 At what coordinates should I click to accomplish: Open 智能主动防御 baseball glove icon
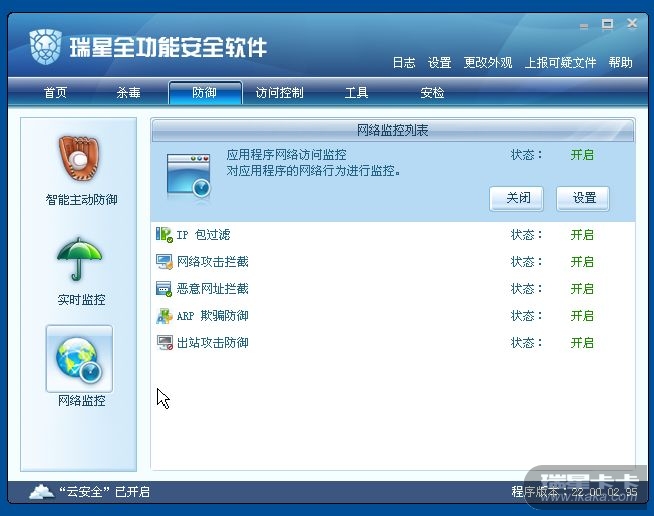click(x=79, y=157)
